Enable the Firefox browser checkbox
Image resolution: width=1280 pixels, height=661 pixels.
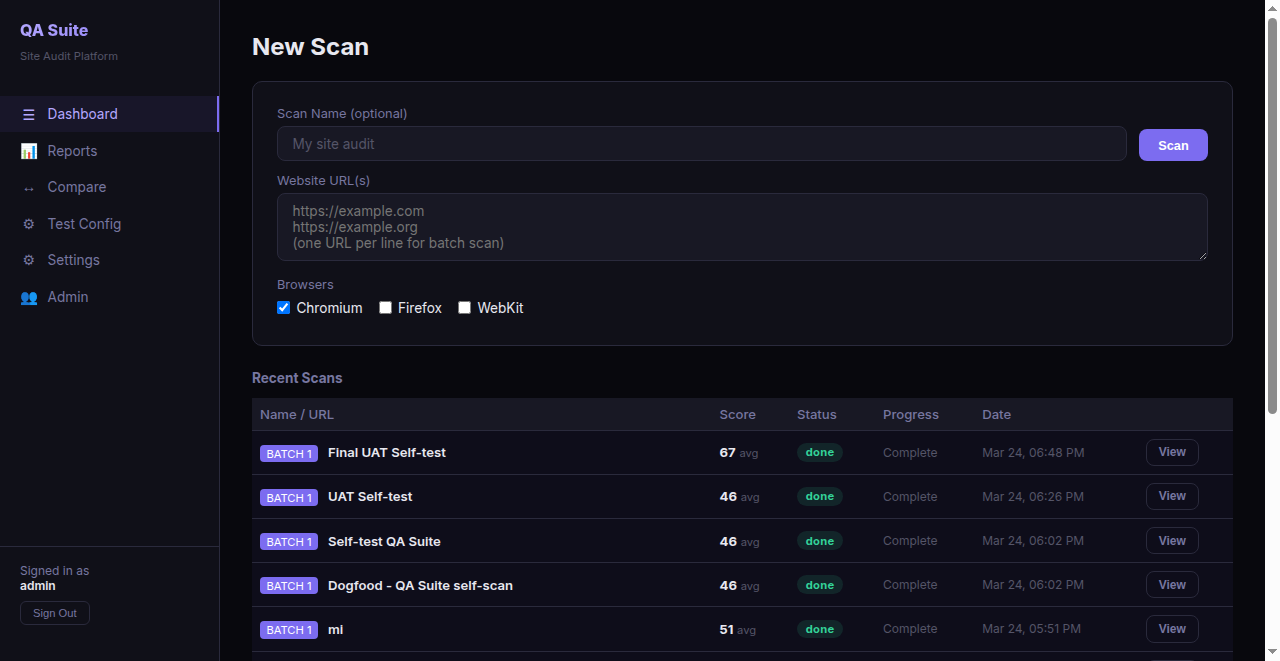coord(385,307)
